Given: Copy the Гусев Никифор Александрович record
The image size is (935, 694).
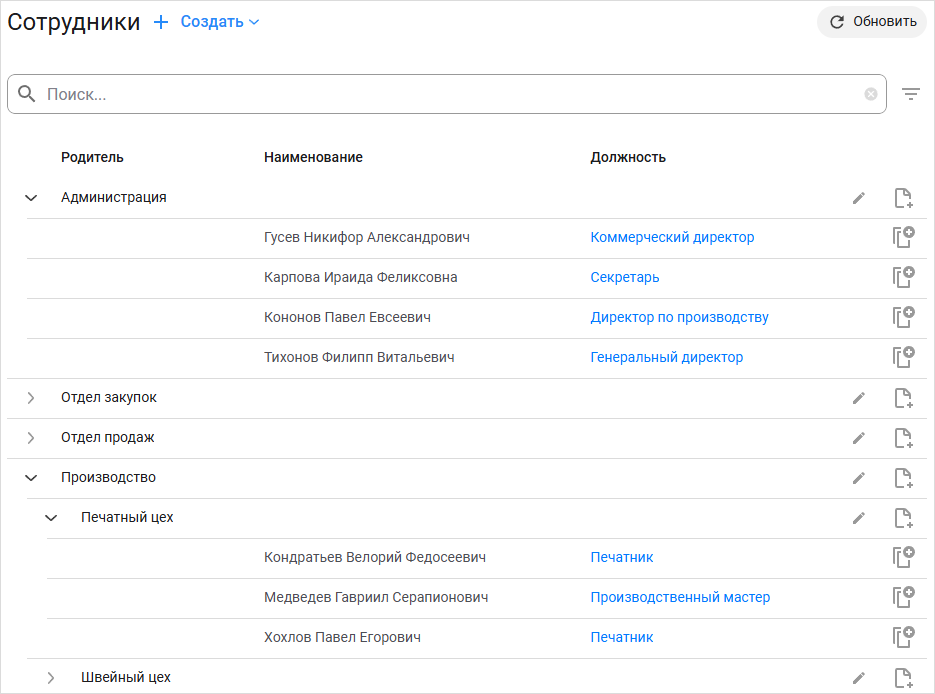Looking at the screenshot, I should (x=903, y=238).
